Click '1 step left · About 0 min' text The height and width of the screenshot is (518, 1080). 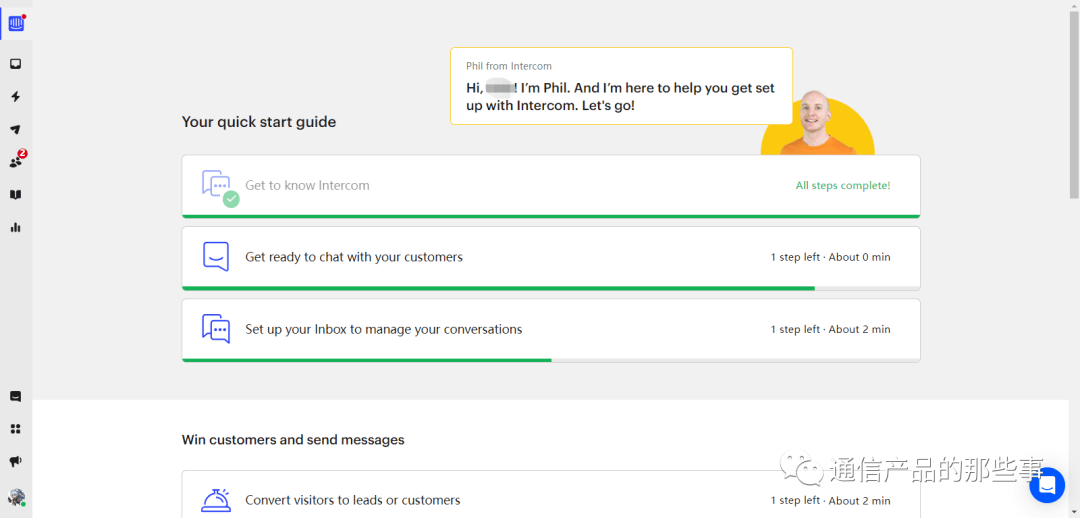[x=831, y=257]
